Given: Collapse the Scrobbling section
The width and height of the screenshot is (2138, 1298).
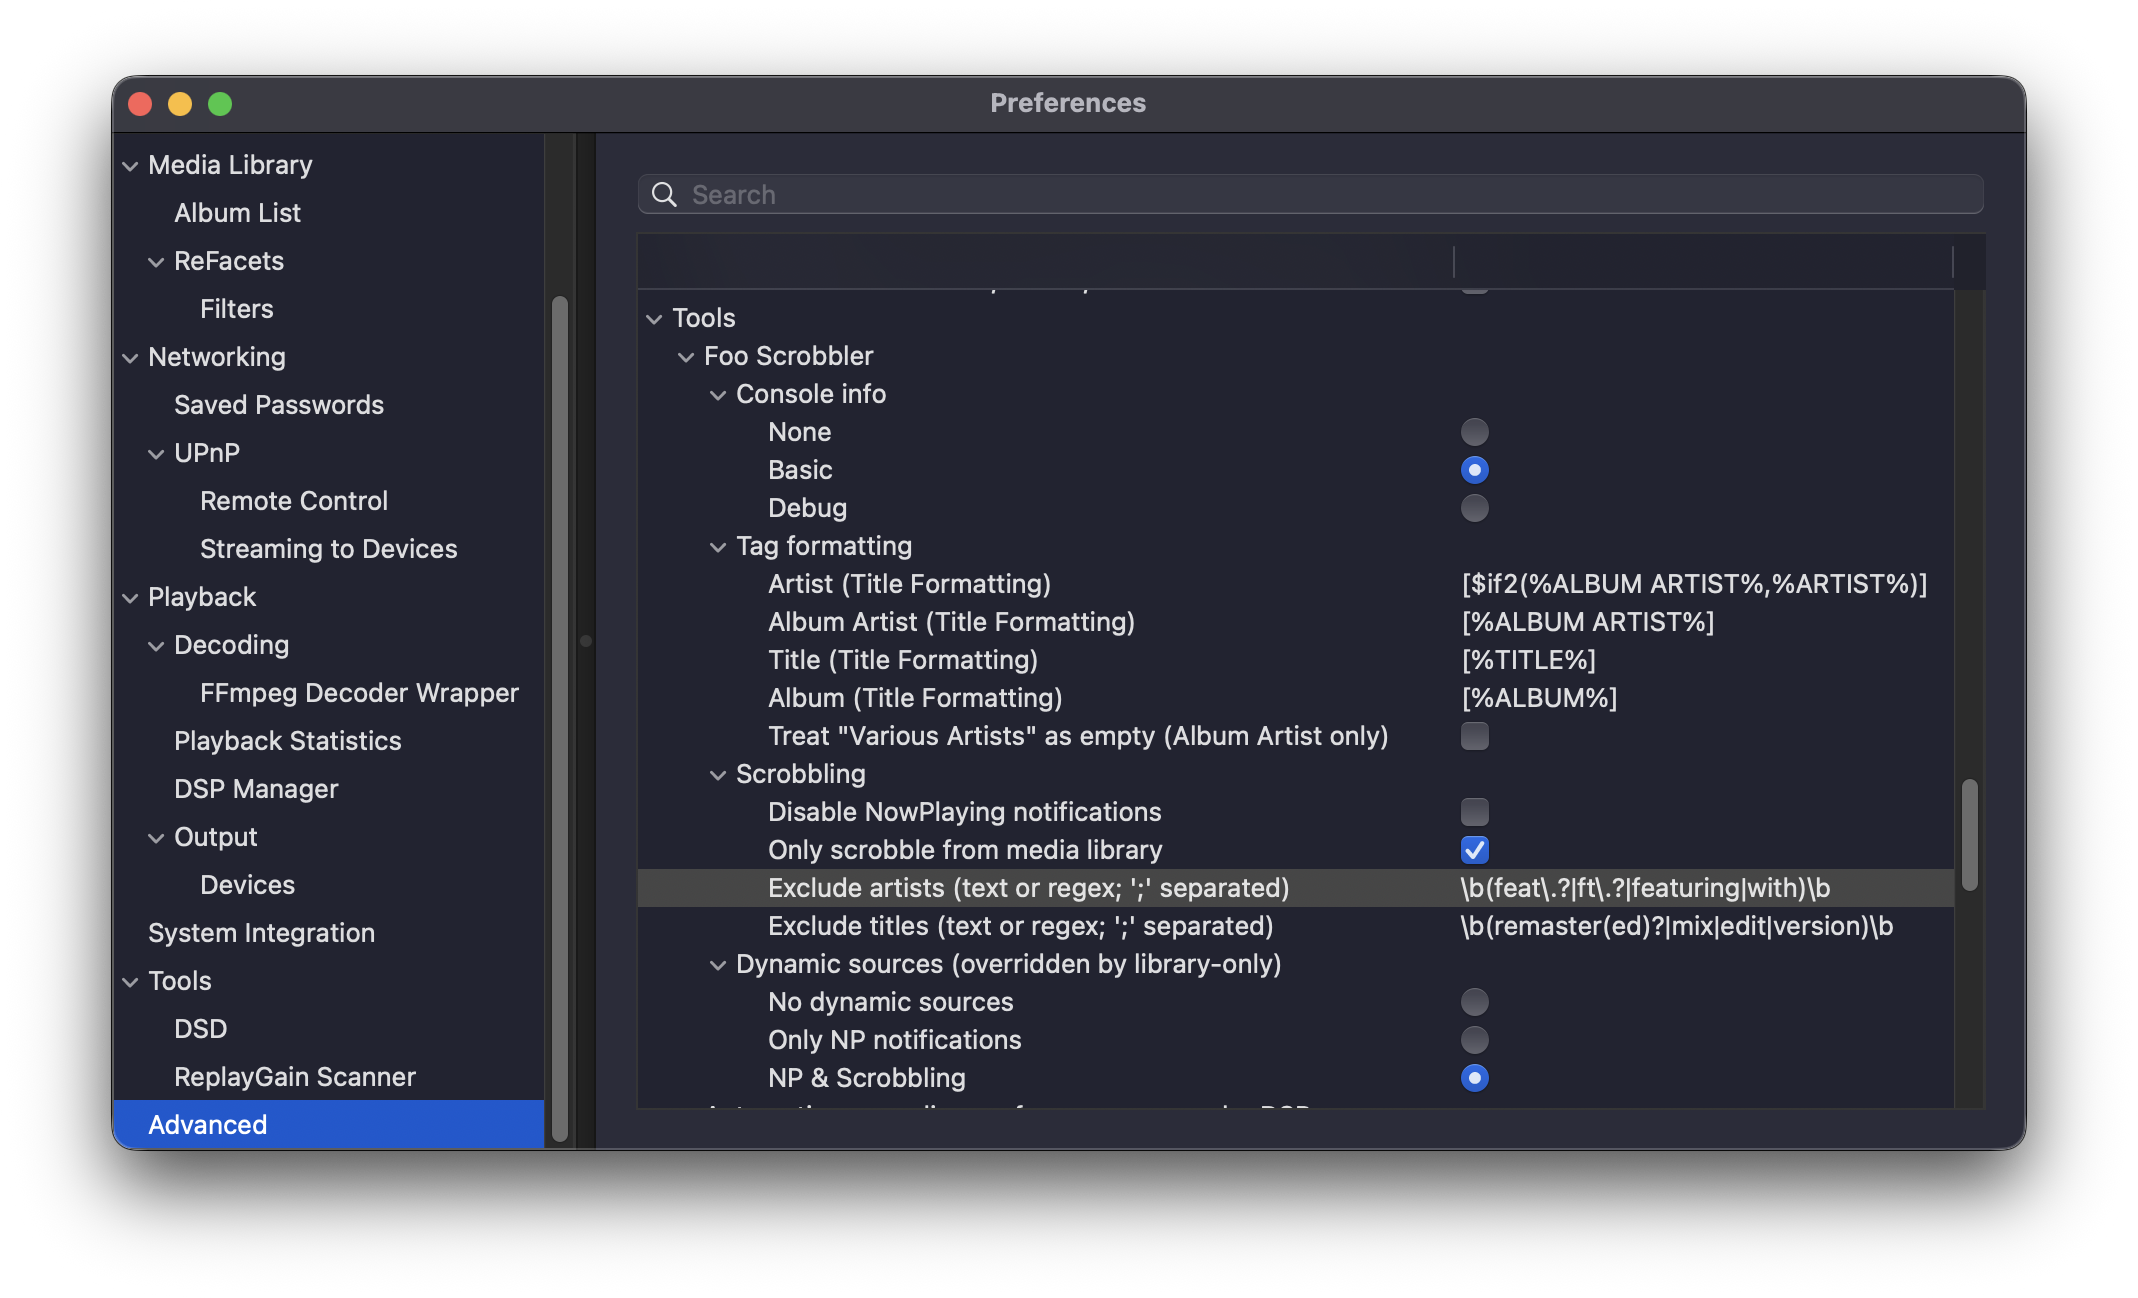Looking at the screenshot, I should click(x=718, y=774).
